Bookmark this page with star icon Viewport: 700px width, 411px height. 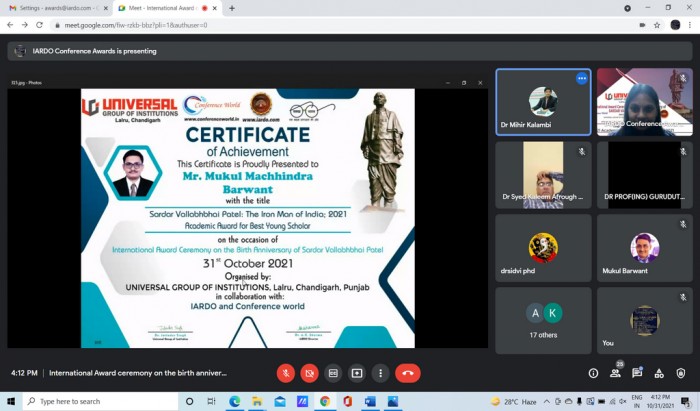tap(657, 25)
